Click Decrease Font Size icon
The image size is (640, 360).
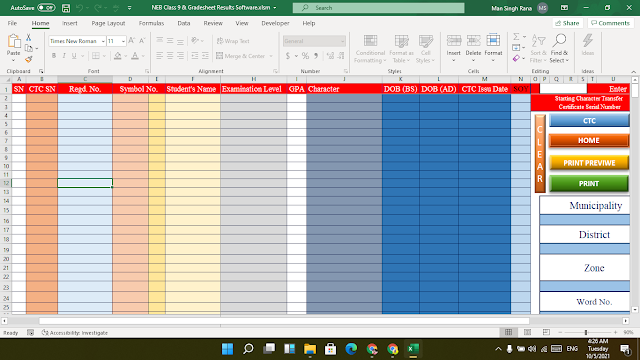[142, 41]
